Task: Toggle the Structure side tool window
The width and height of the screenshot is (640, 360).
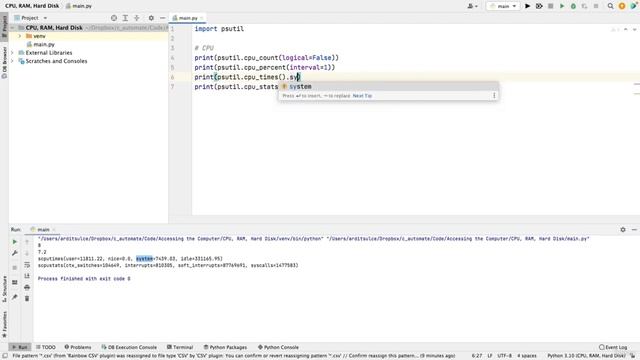Action: 4,289
